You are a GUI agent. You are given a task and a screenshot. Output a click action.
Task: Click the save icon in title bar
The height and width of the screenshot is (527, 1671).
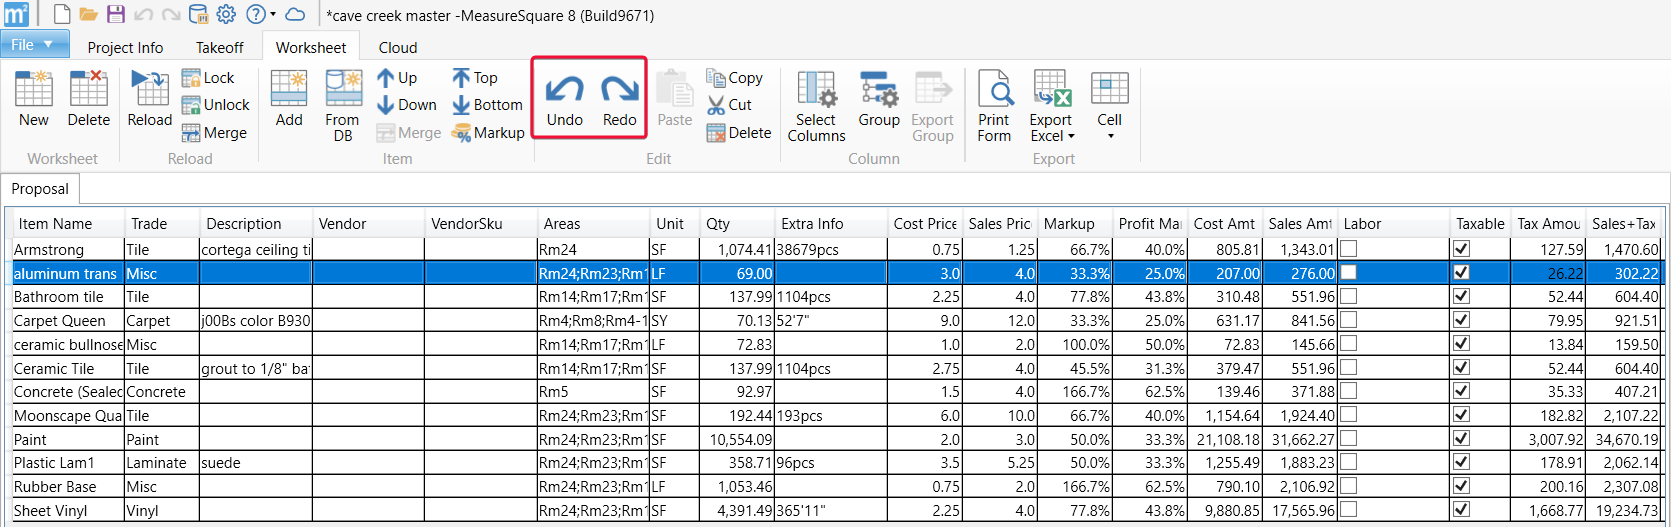point(116,14)
